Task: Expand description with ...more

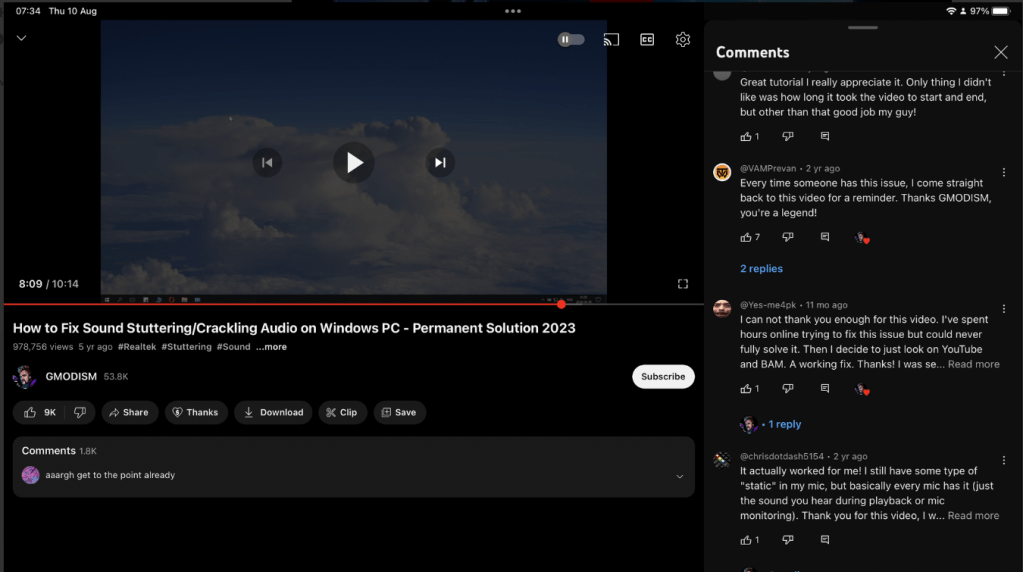Action: pyautogui.click(x=271, y=347)
